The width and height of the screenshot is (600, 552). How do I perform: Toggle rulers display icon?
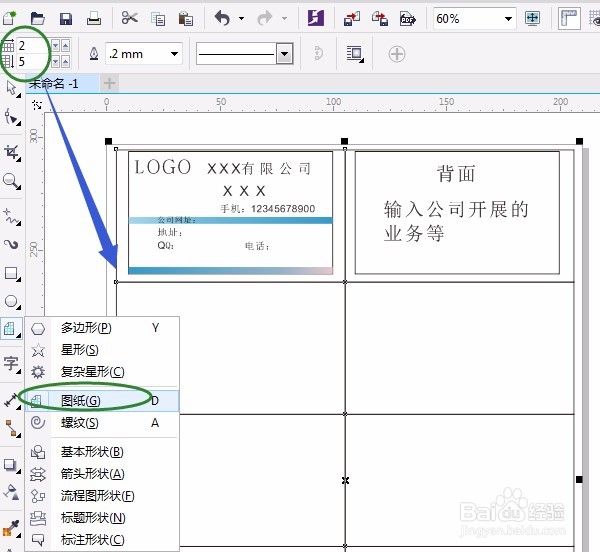569,18
